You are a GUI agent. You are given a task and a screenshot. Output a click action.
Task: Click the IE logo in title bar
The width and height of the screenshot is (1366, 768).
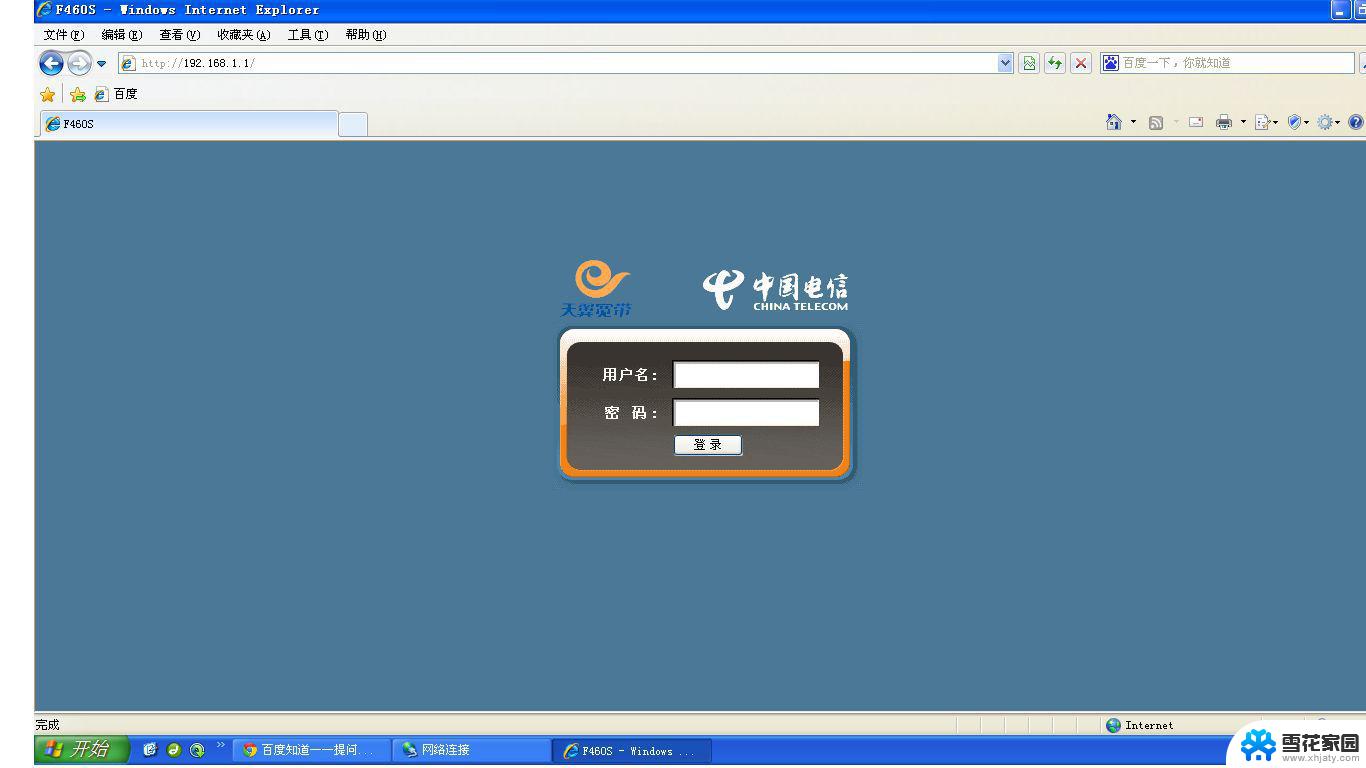(x=44, y=10)
